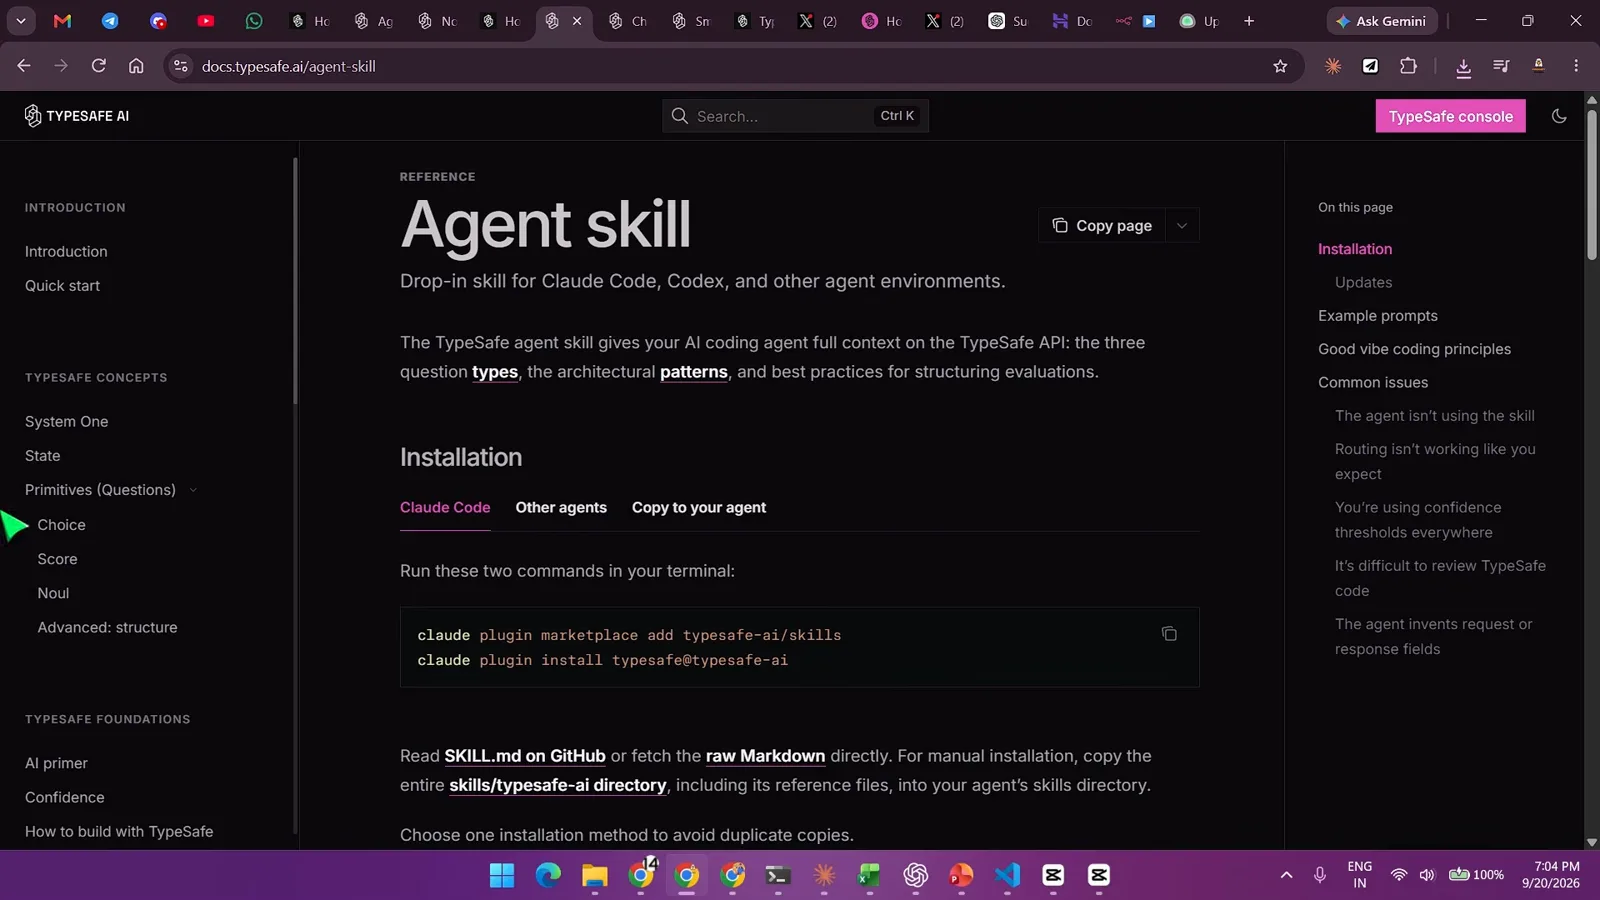Viewport: 1600px width, 900px height.
Task: Go back to the previous page
Action: click(x=24, y=66)
